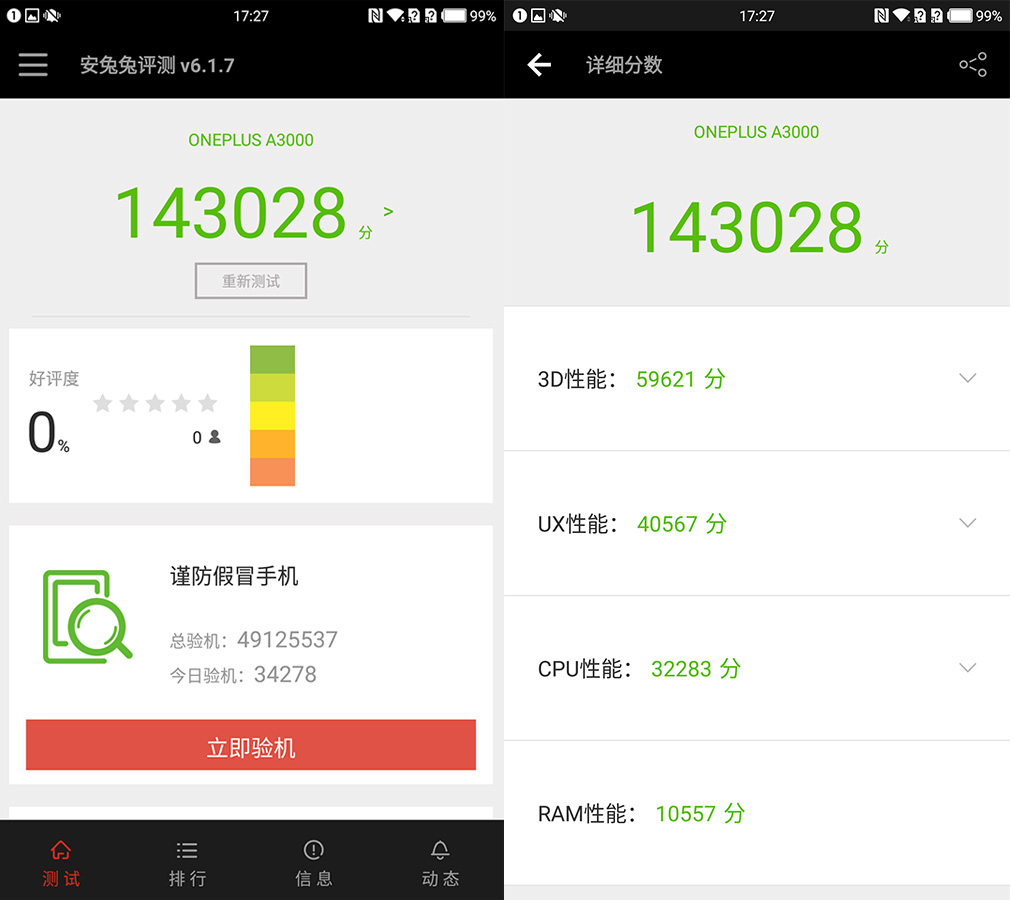Open the hamburger navigation menu
Image resolution: width=1012 pixels, height=900 pixels.
[x=33, y=64]
